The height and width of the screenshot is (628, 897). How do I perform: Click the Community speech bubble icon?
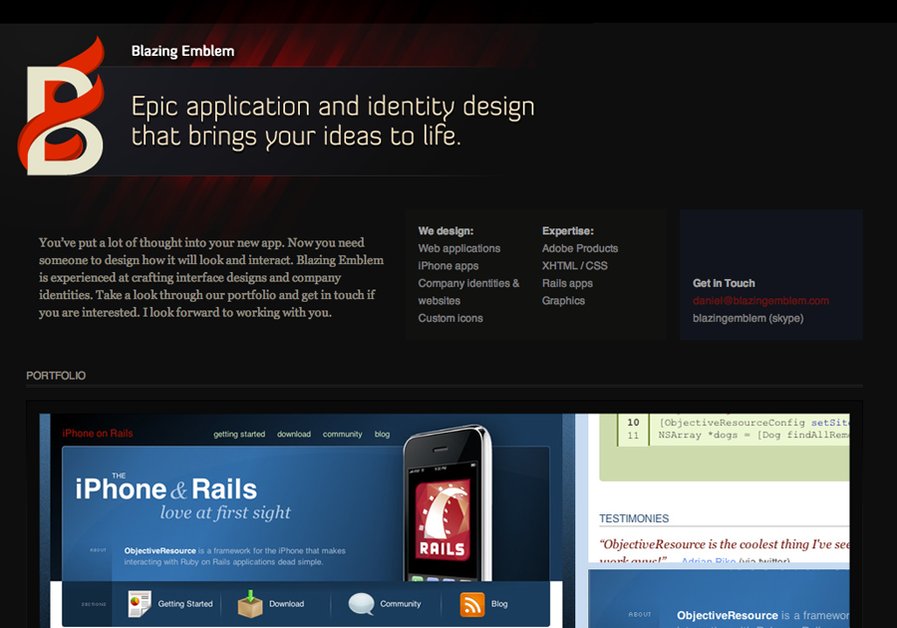[x=361, y=604]
